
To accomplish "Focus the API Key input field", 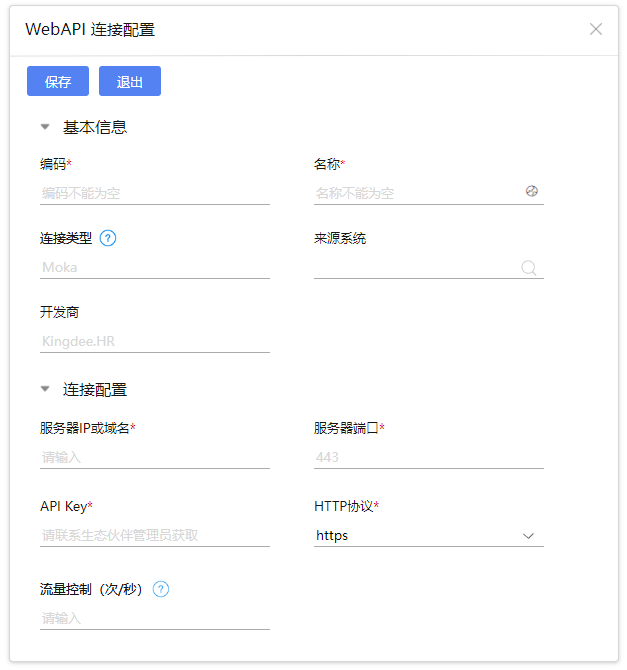I will pos(154,535).
